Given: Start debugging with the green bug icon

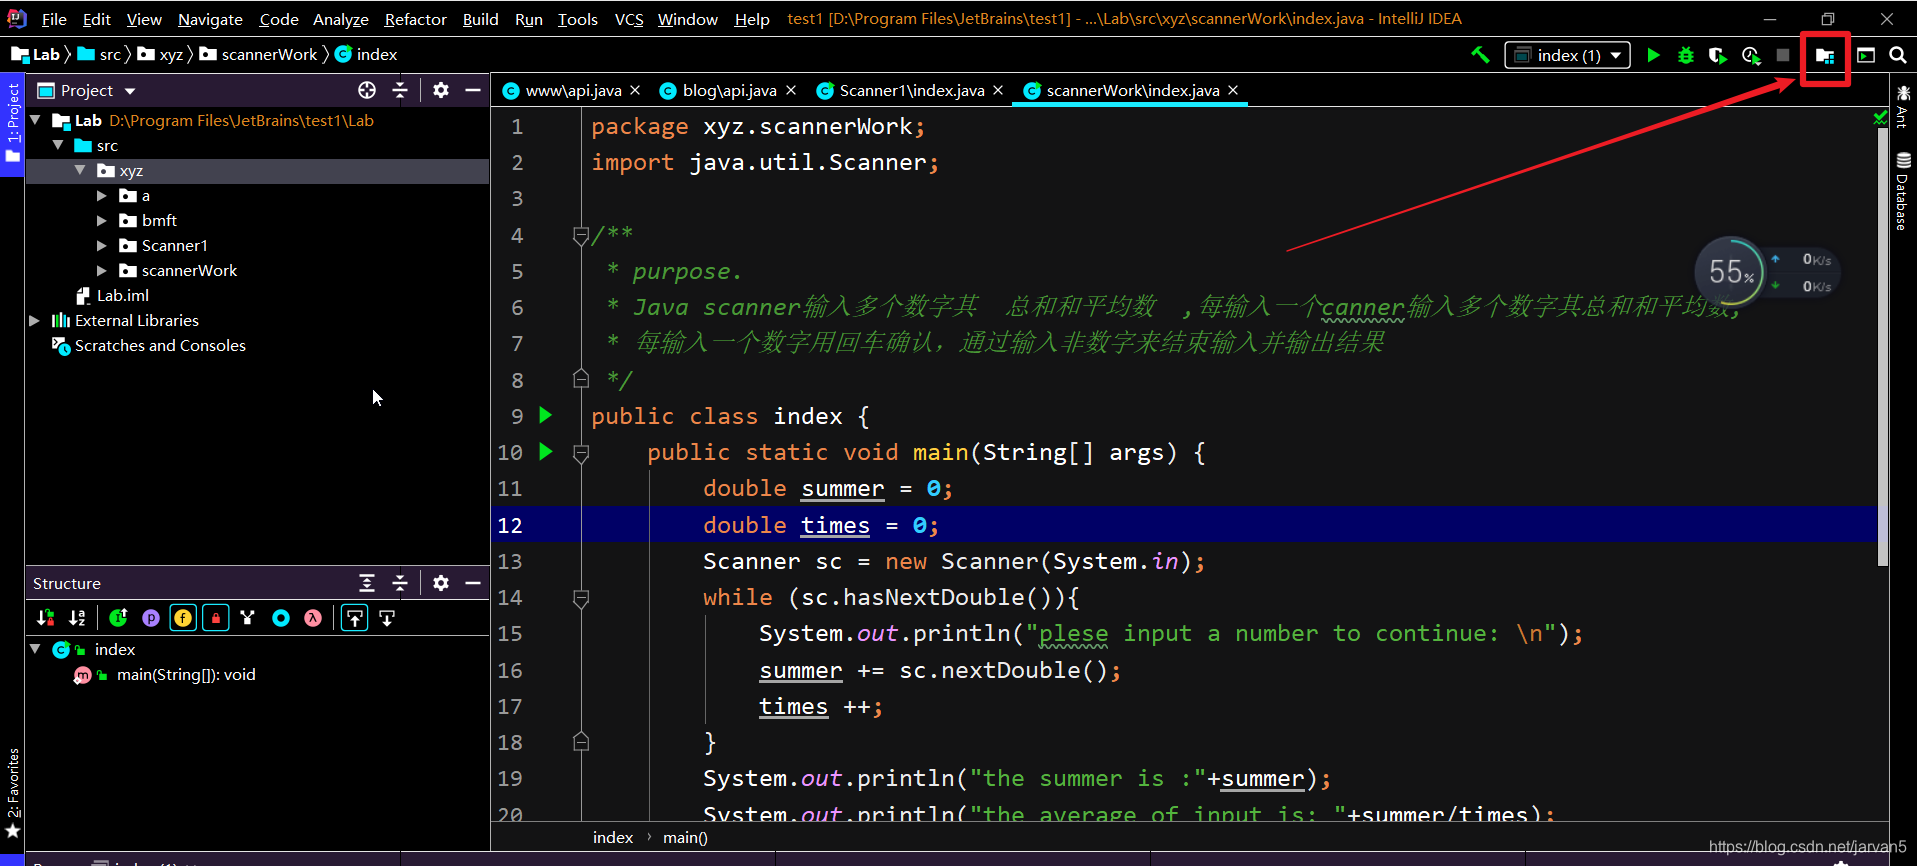Looking at the screenshot, I should pos(1686,55).
